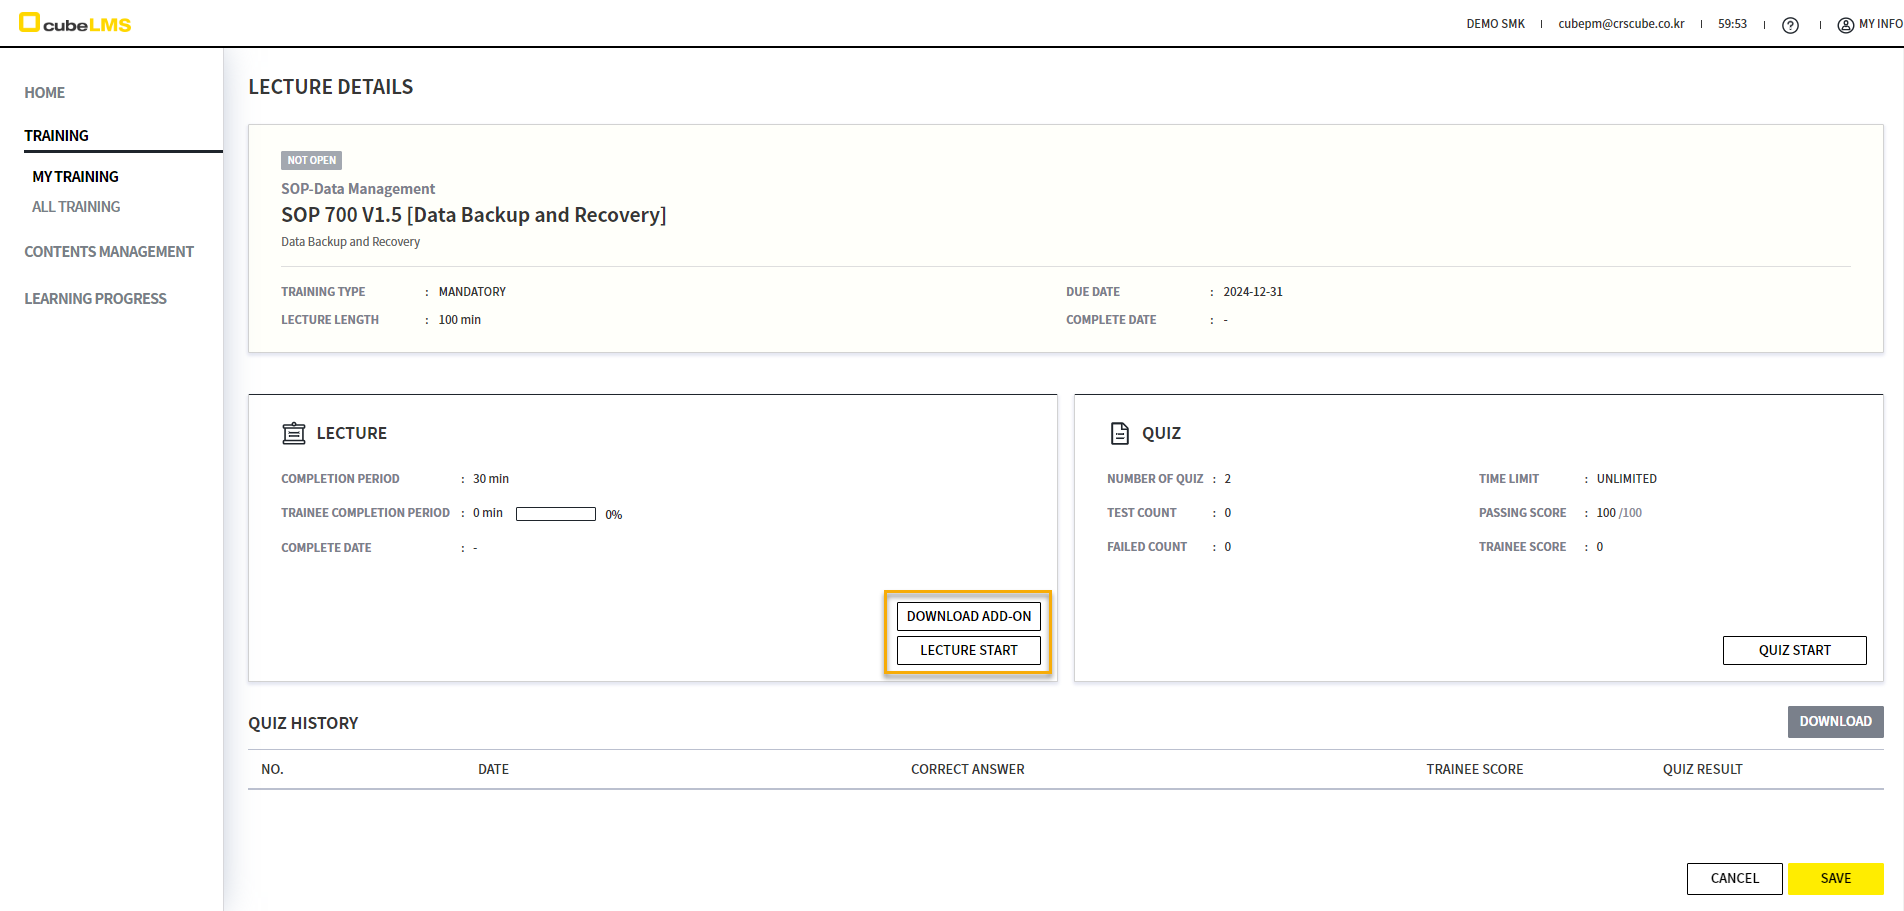Open the help question mark icon

pos(1790,25)
